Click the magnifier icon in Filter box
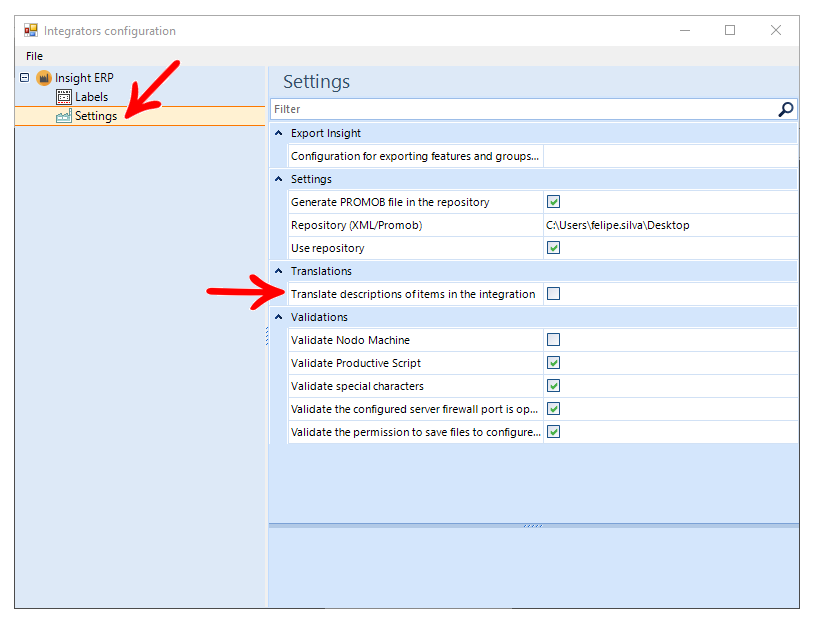The width and height of the screenshot is (828, 630). (786, 109)
